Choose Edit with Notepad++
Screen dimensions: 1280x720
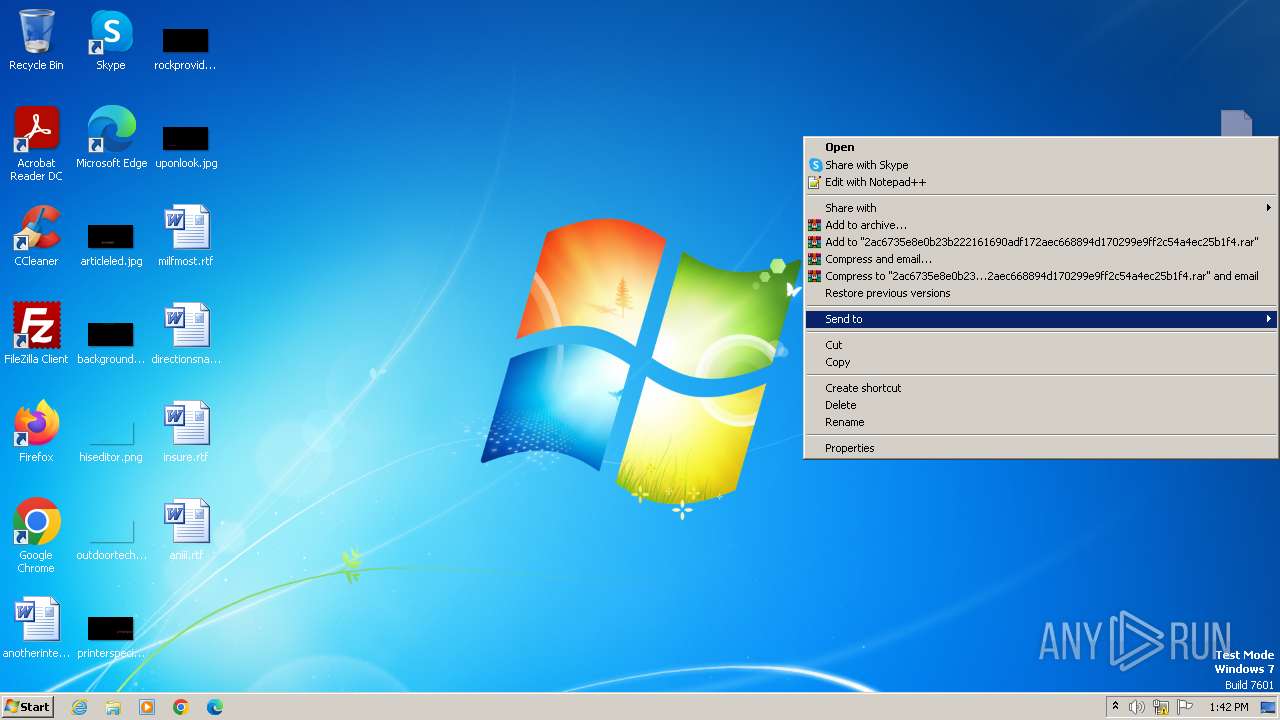coord(1041,182)
